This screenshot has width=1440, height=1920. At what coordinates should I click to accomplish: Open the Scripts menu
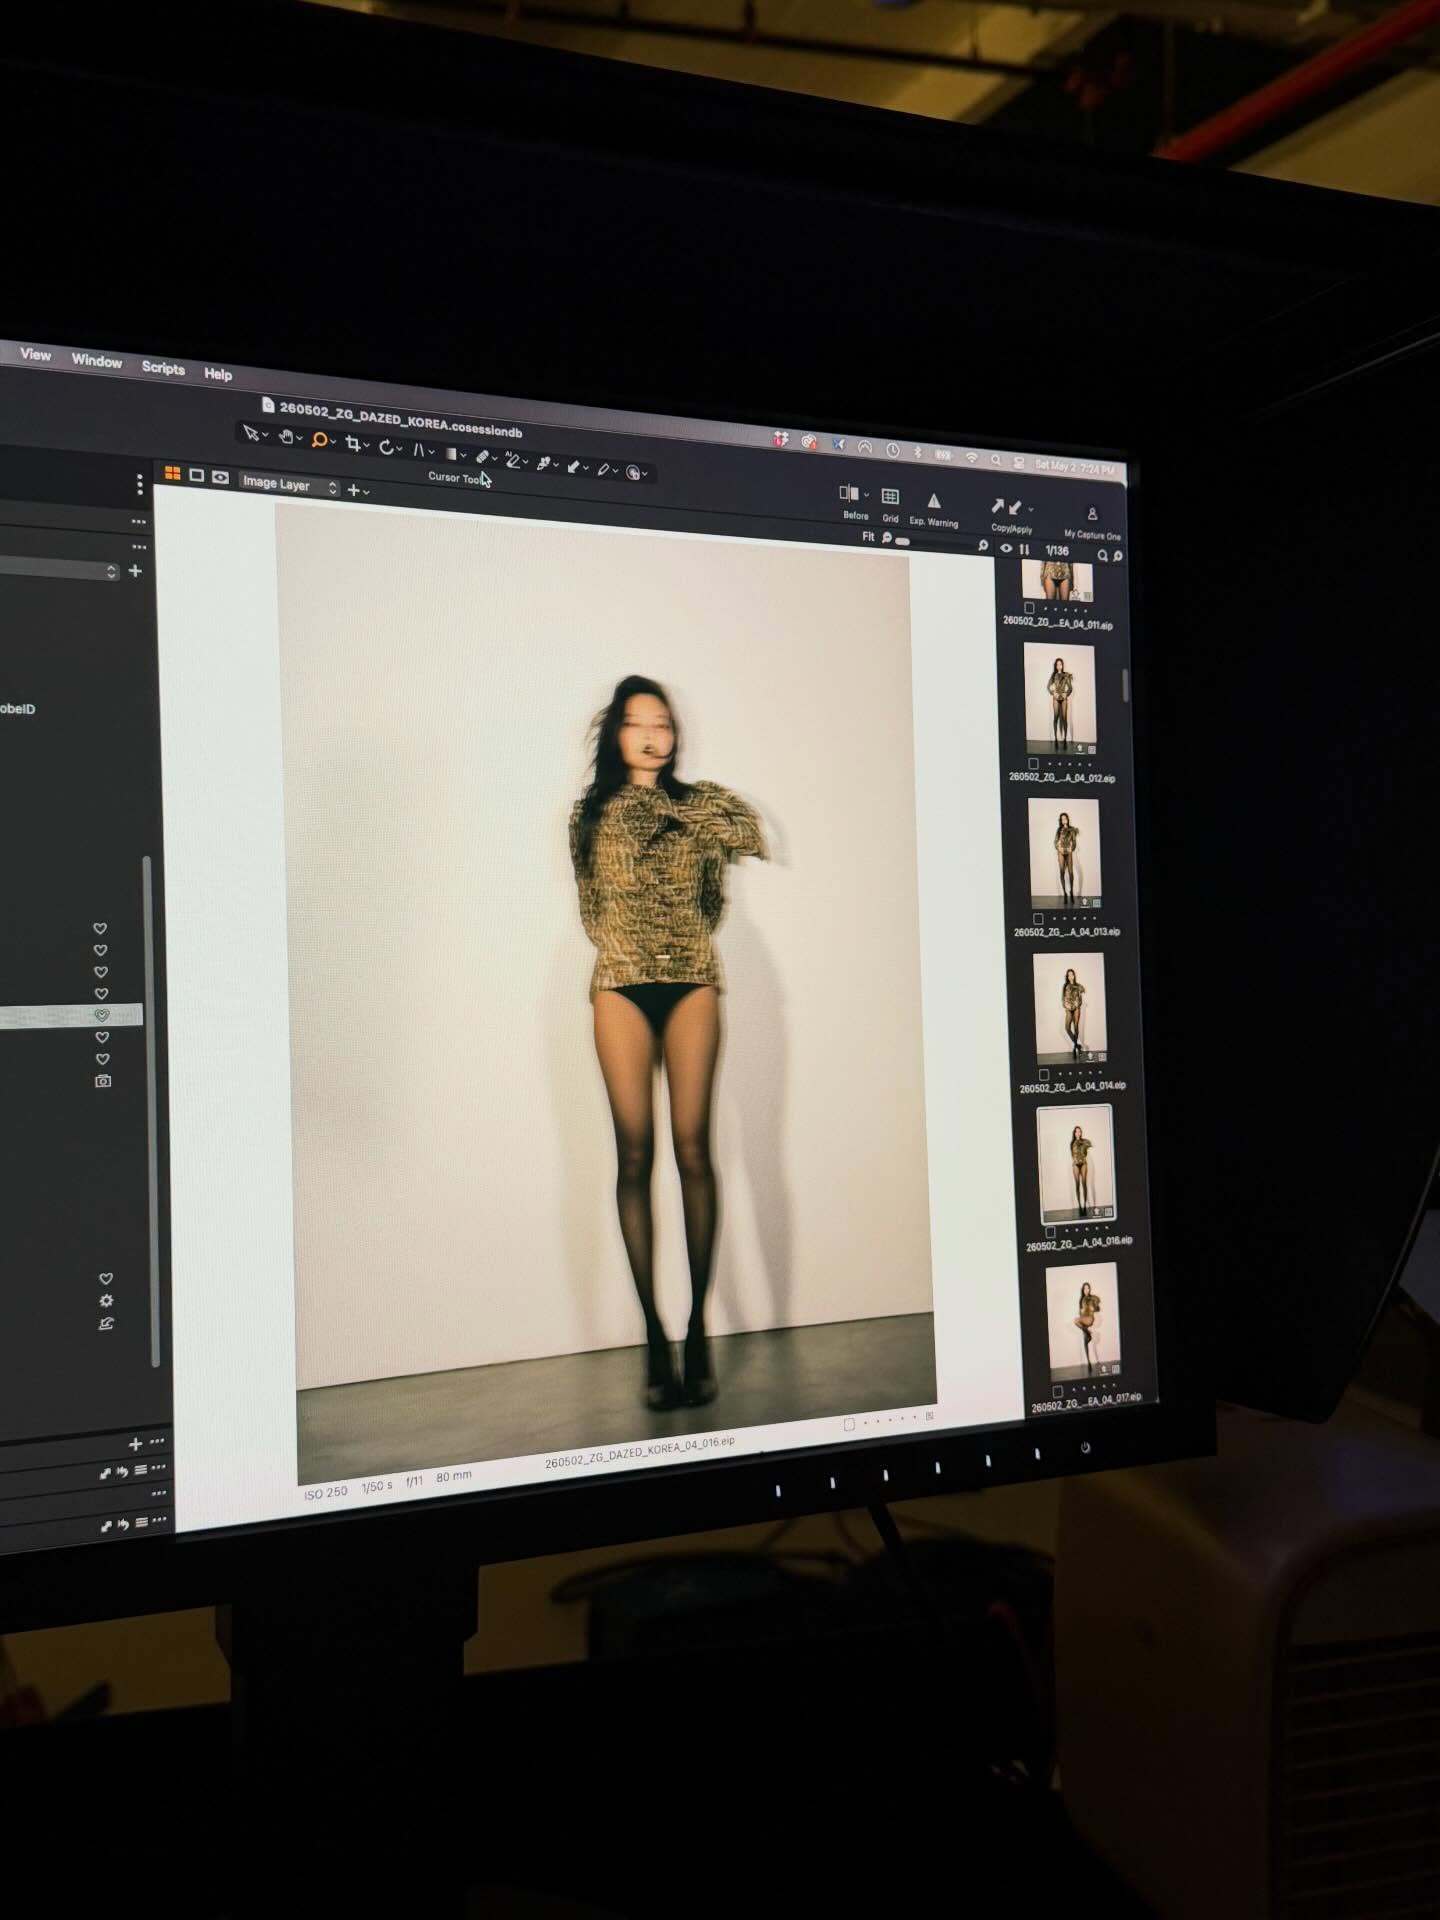point(163,368)
